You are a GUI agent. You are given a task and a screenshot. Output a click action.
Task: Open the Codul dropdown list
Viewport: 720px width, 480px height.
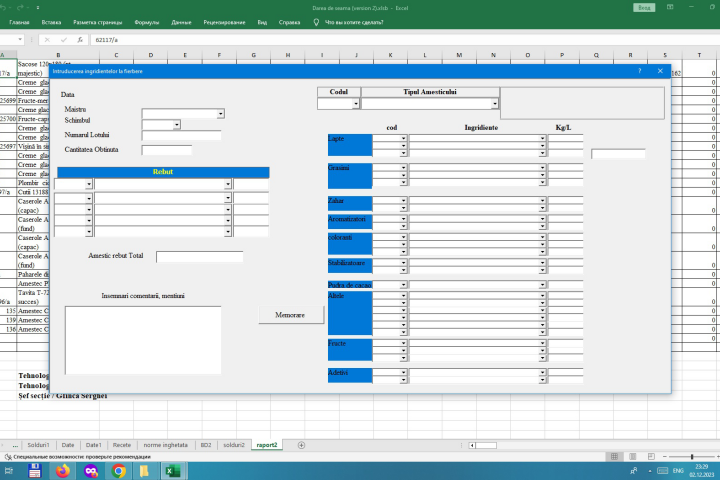(x=356, y=104)
